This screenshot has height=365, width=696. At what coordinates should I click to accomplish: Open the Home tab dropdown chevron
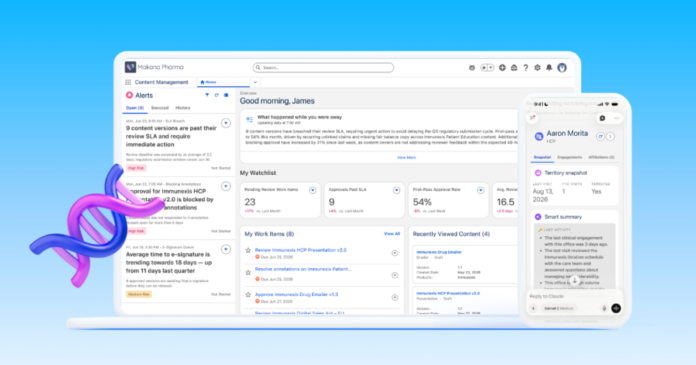(x=255, y=82)
